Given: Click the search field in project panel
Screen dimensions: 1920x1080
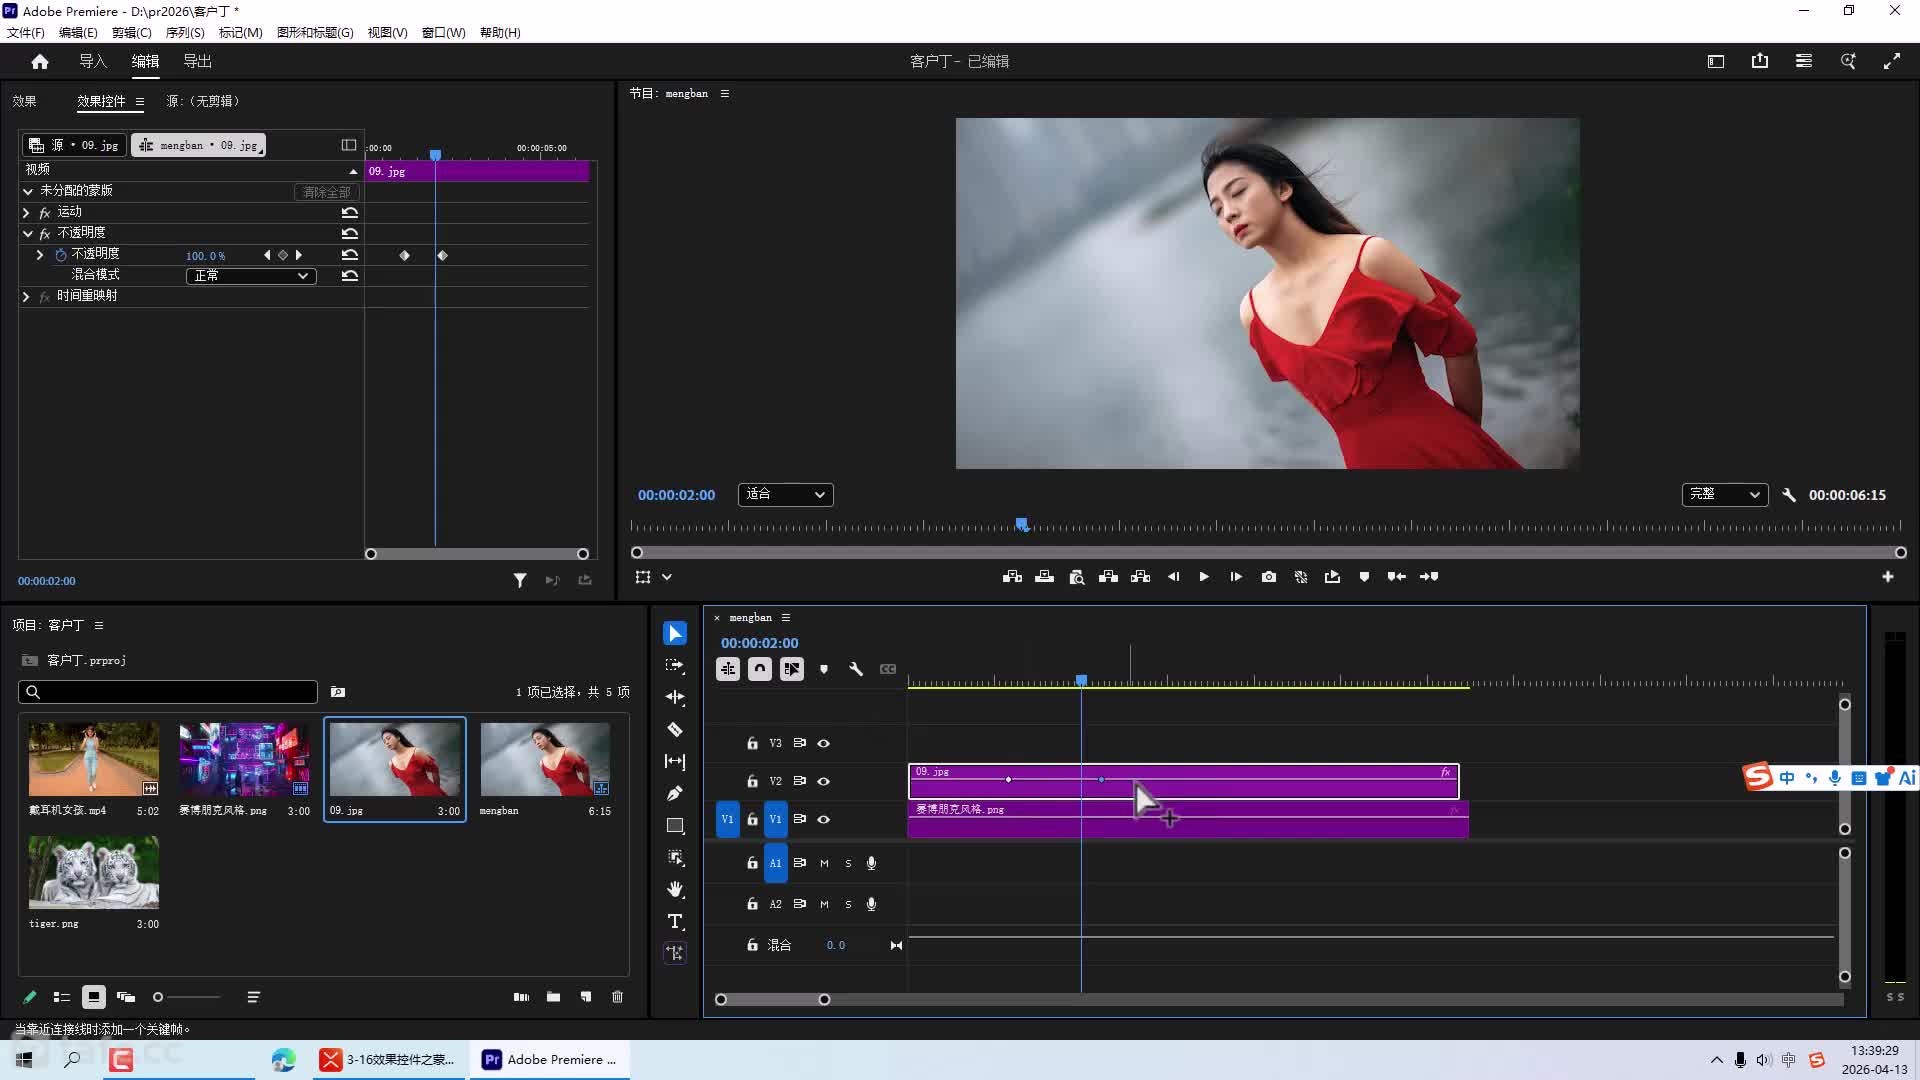Looking at the screenshot, I should point(168,692).
